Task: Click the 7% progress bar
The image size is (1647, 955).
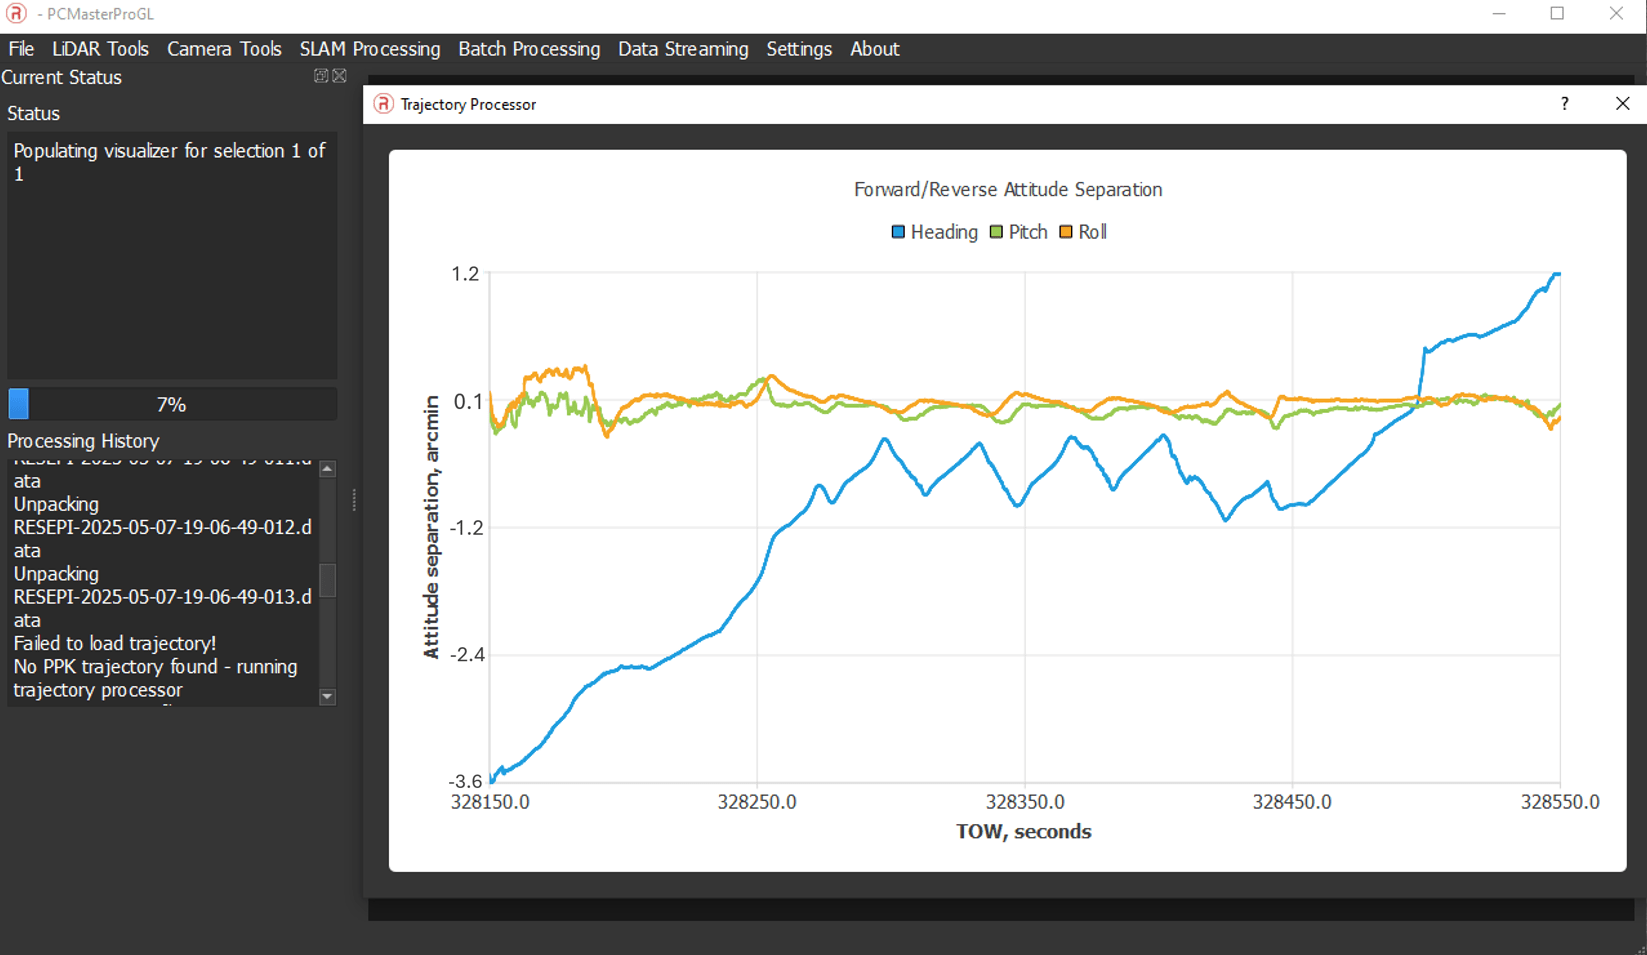Action: click(171, 403)
